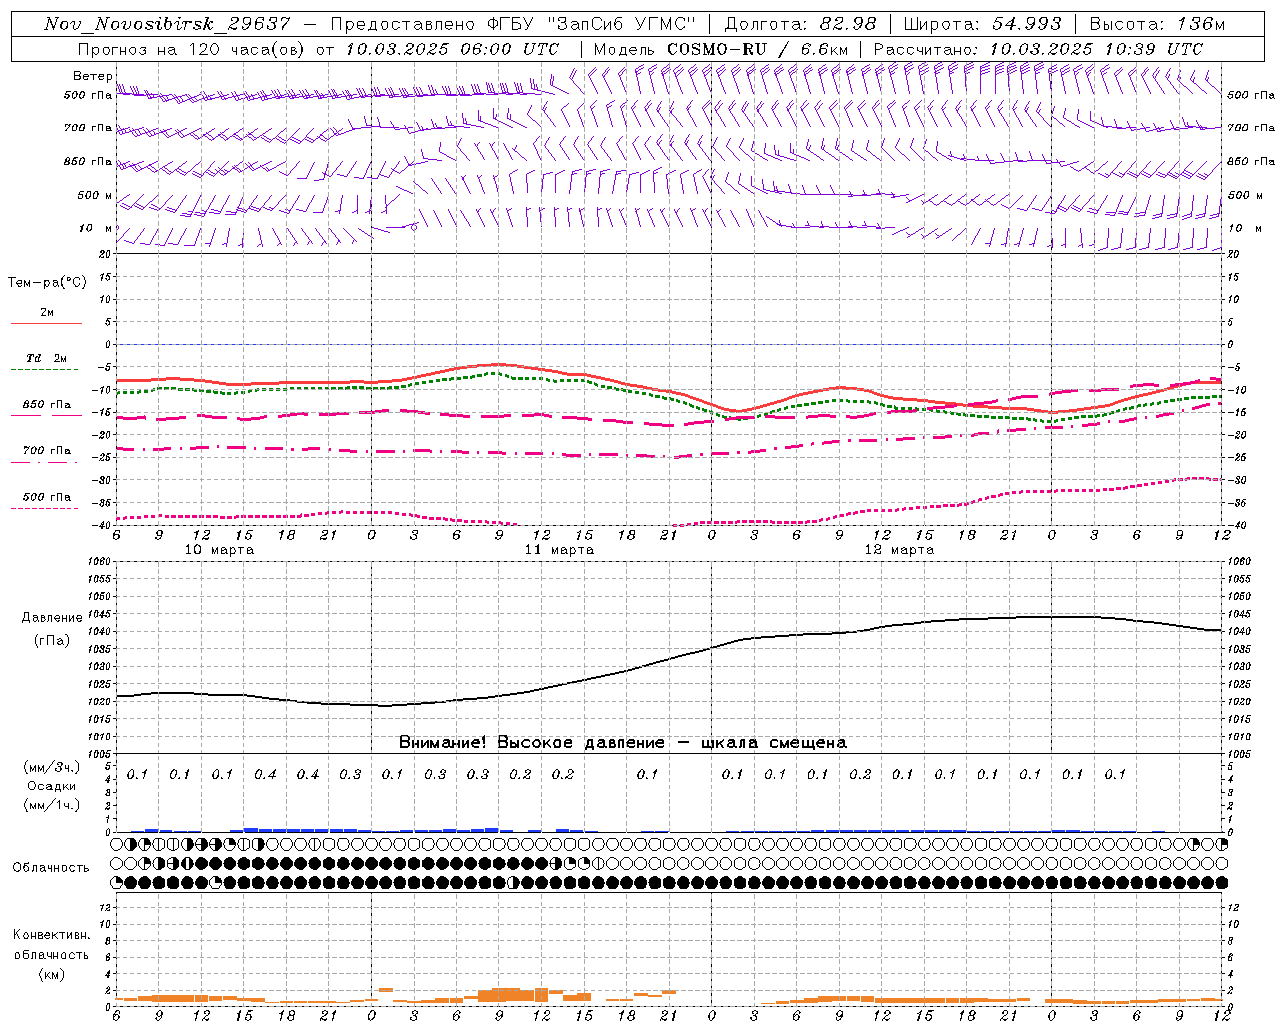This screenshot has width=1280, height=1024.
Task: Click the Давление panel label
Action: [x=52, y=618]
